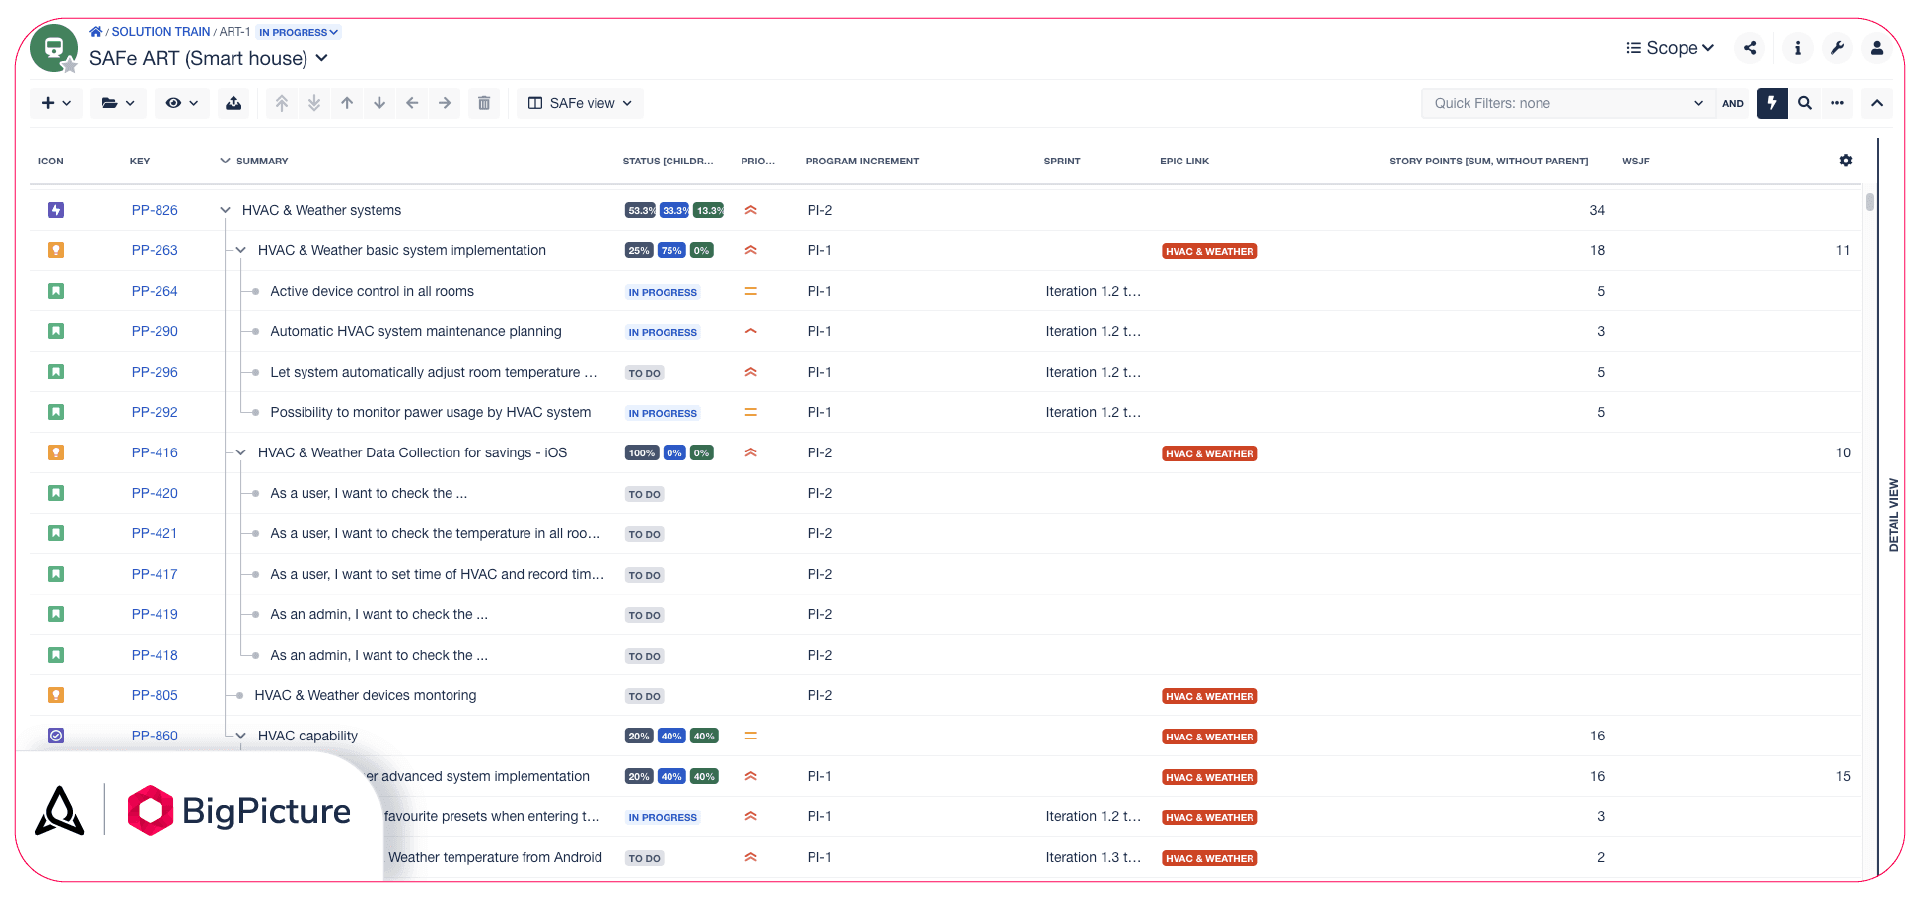Open the eye view options dropdown
Viewport: 1920px width, 900px height.
[182, 103]
